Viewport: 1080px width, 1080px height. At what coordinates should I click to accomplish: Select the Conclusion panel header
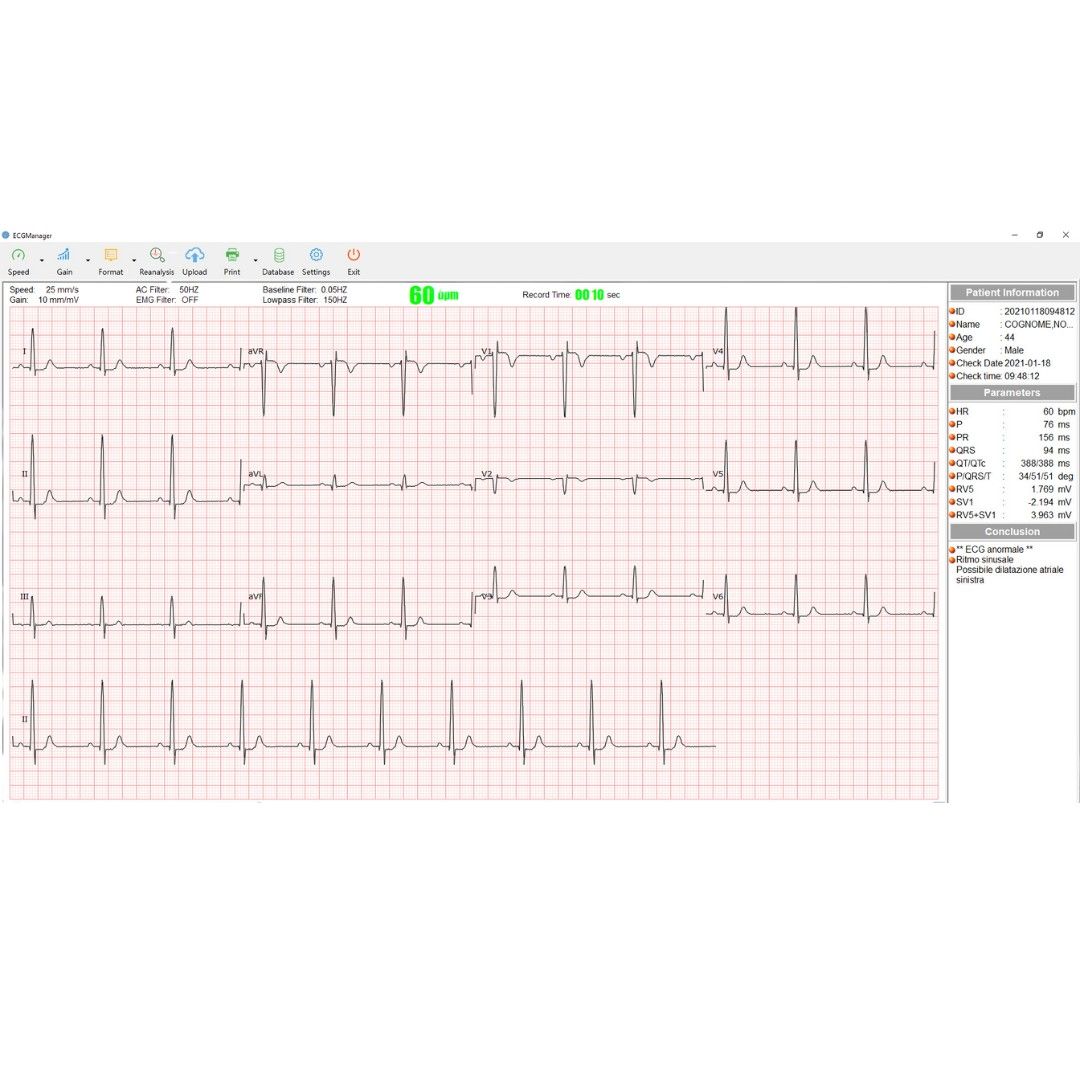[1011, 531]
